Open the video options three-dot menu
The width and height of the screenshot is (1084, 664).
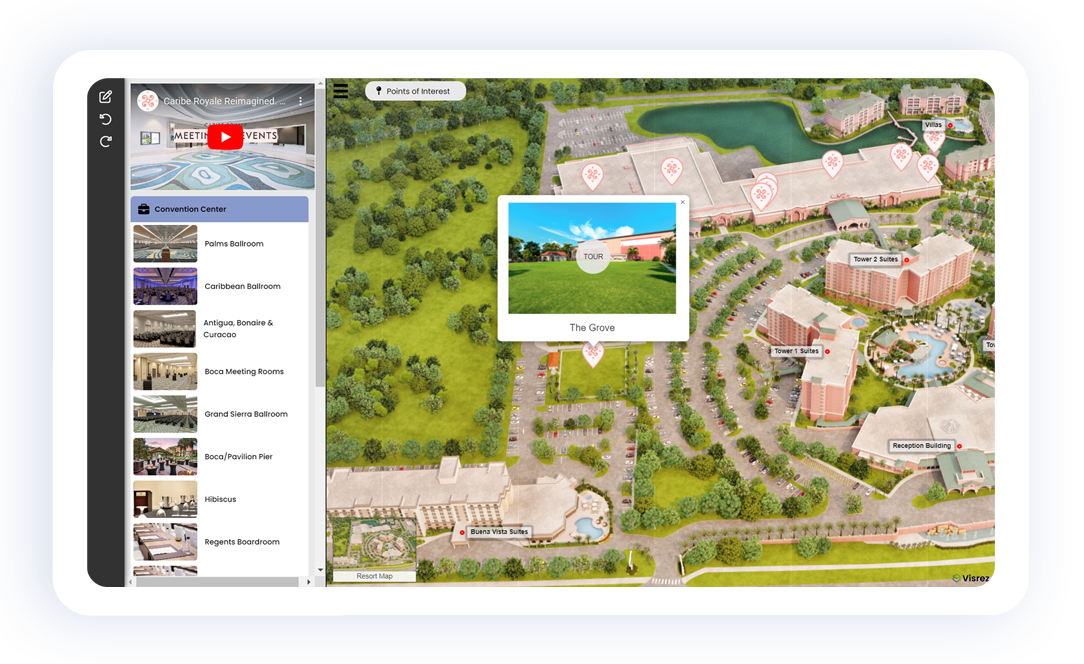301,101
